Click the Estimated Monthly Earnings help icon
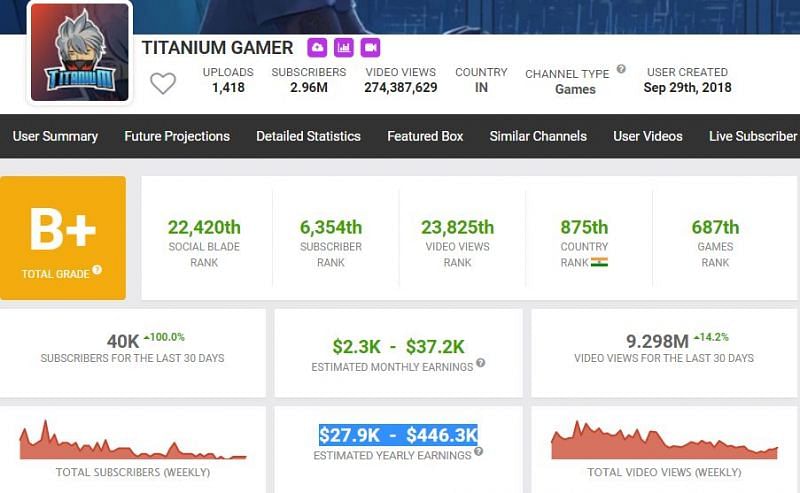Image resolution: width=800 pixels, height=493 pixels. (x=481, y=364)
